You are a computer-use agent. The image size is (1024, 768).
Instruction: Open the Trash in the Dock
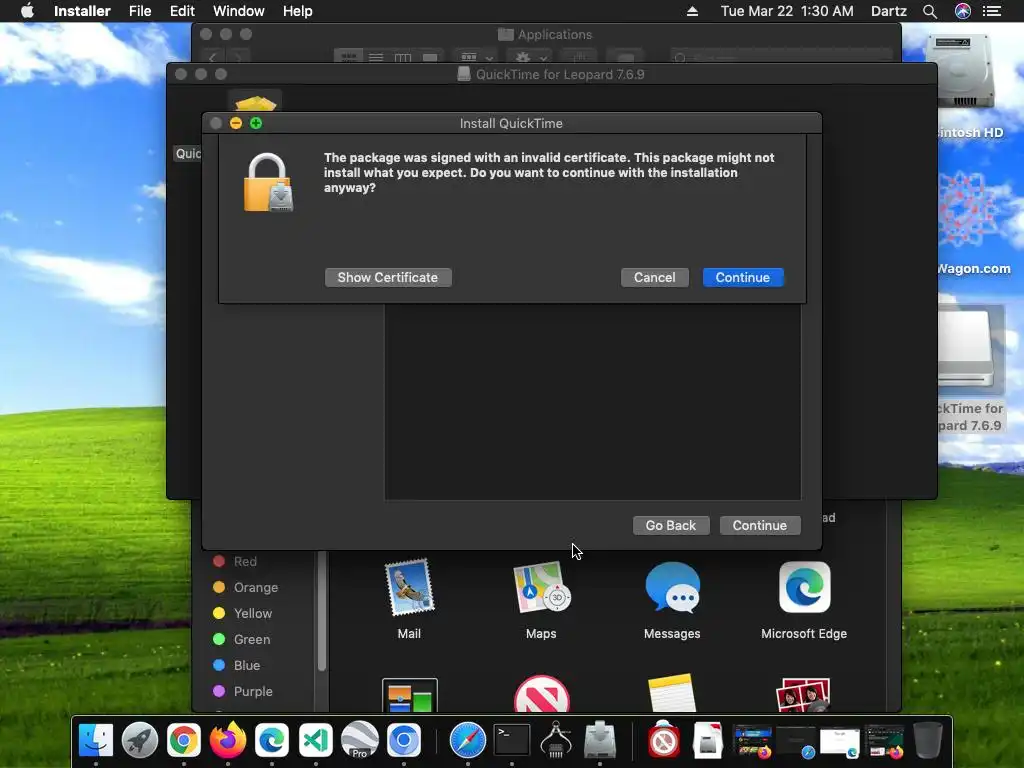(x=927, y=741)
